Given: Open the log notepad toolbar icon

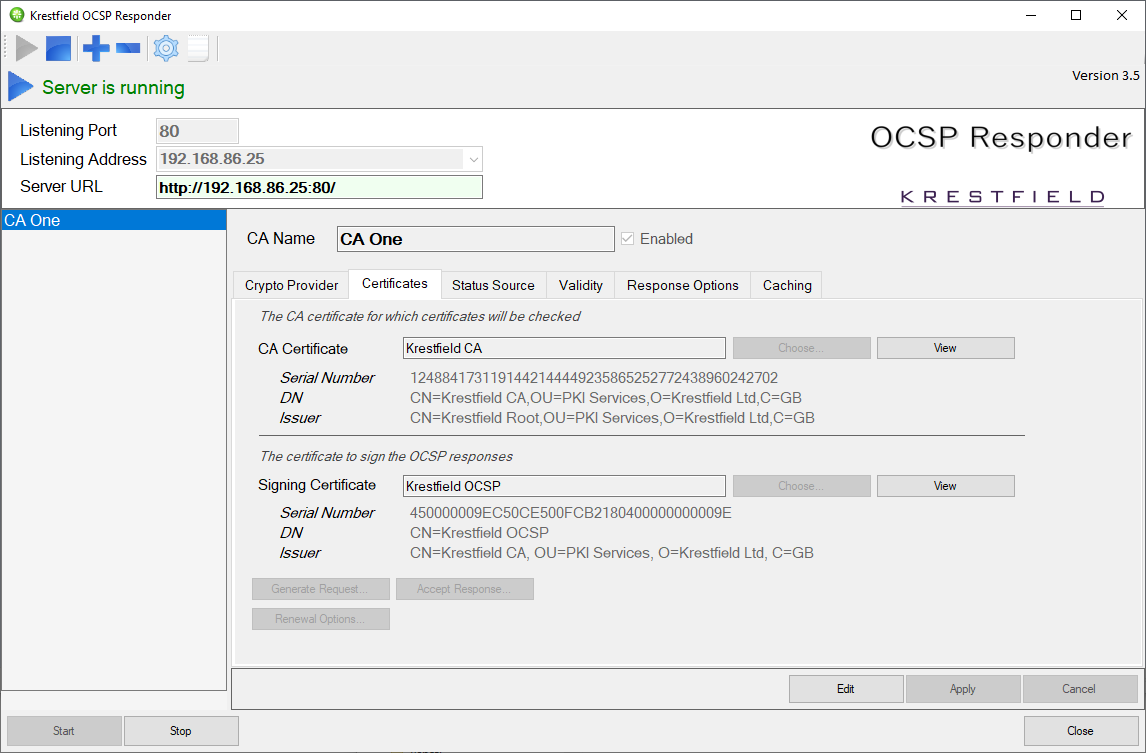Looking at the screenshot, I should 198,48.
